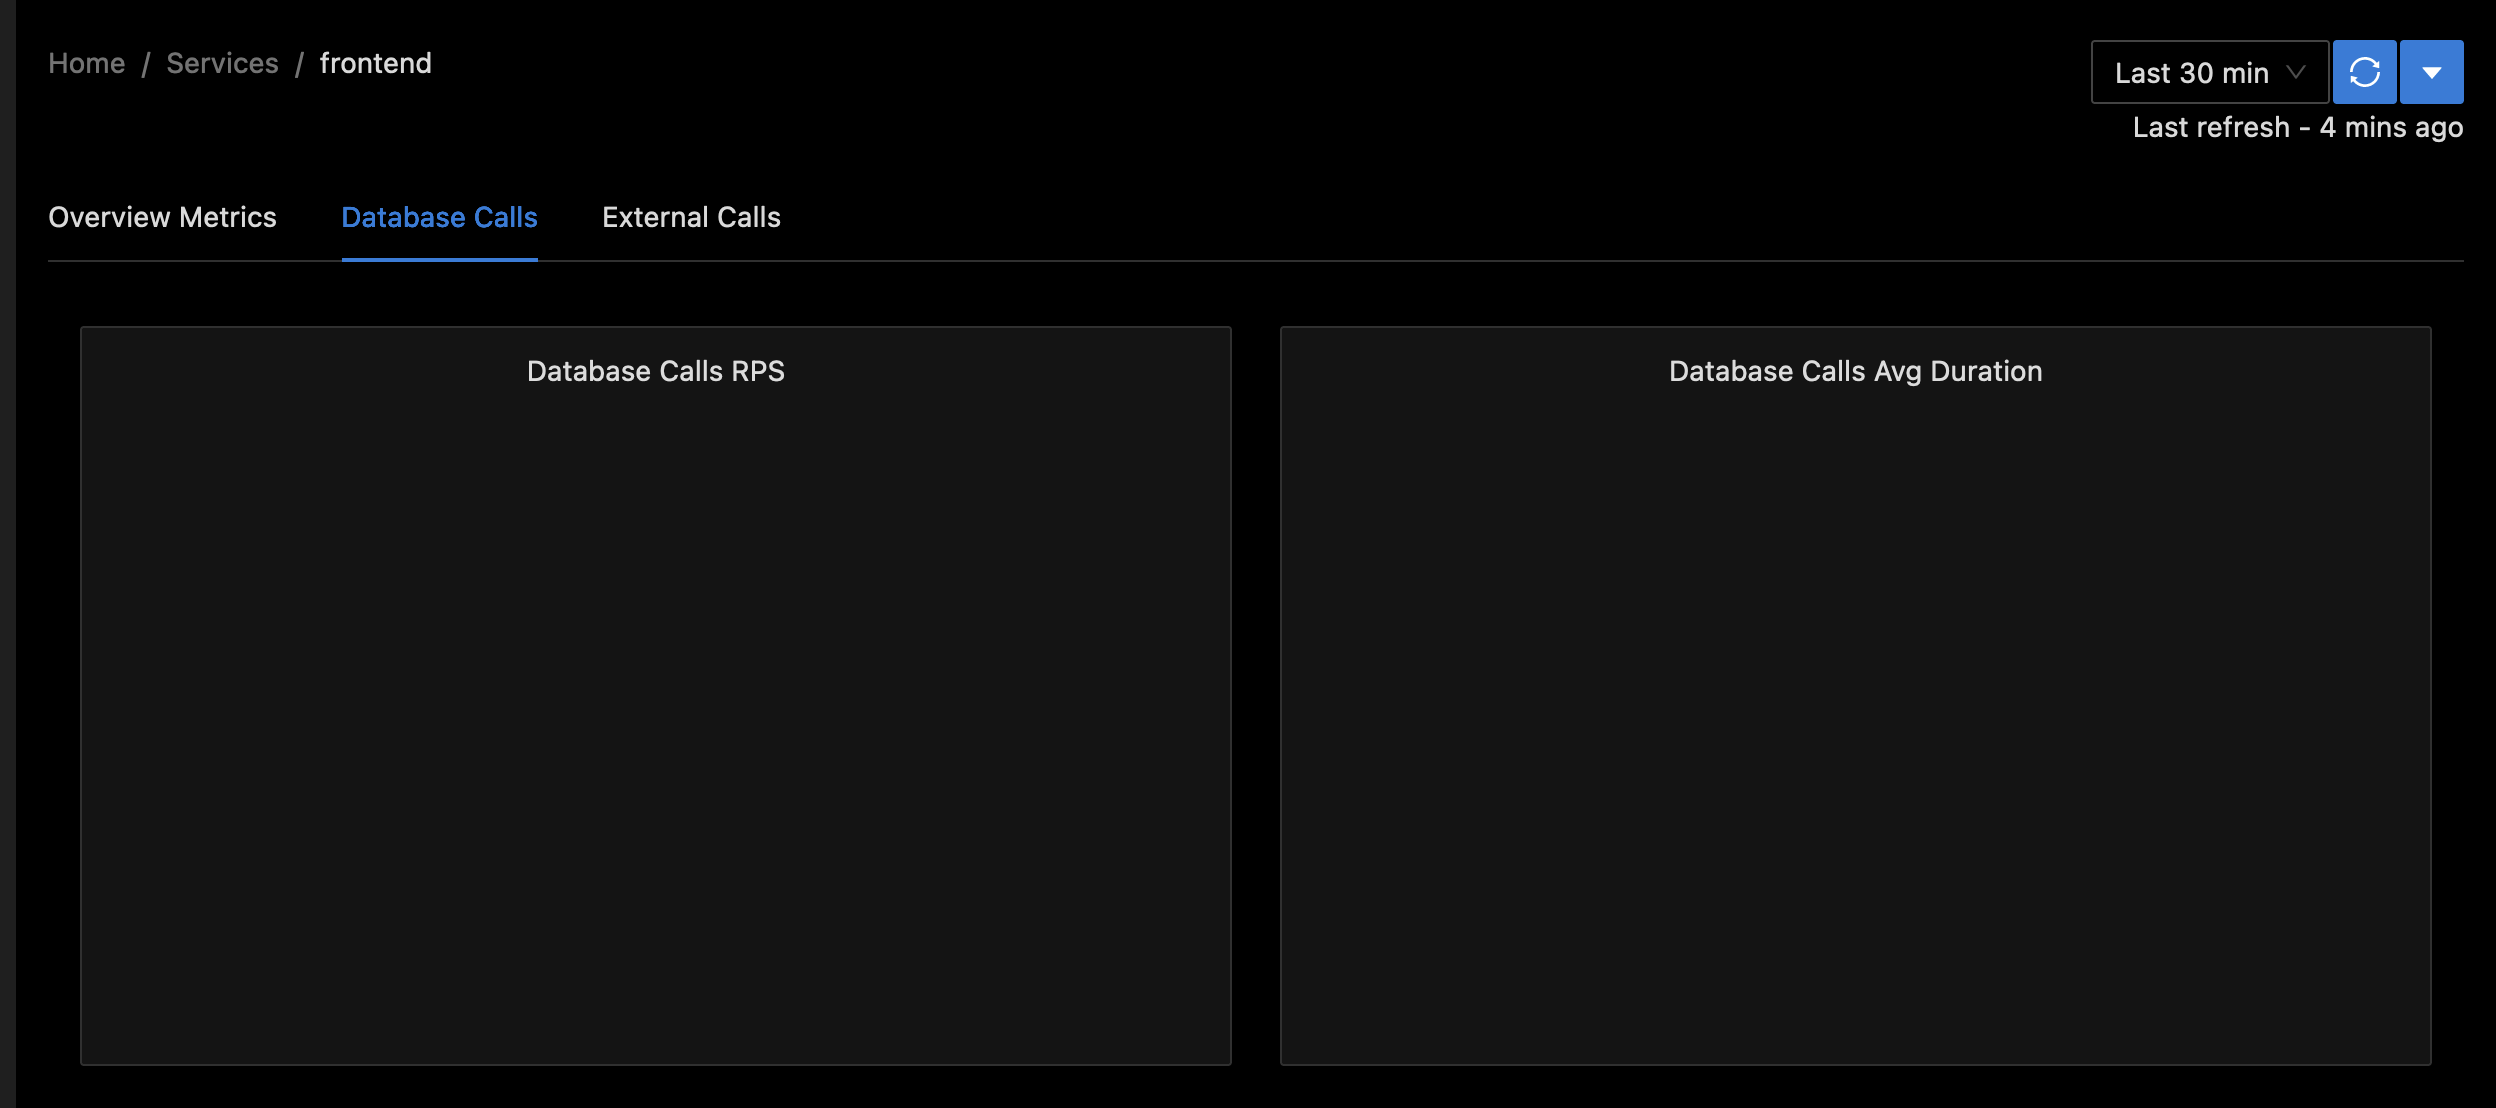Go to the Home breadcrumb
The image size is (2496, 1108).
pyautogui.click(x=87, y=64)
